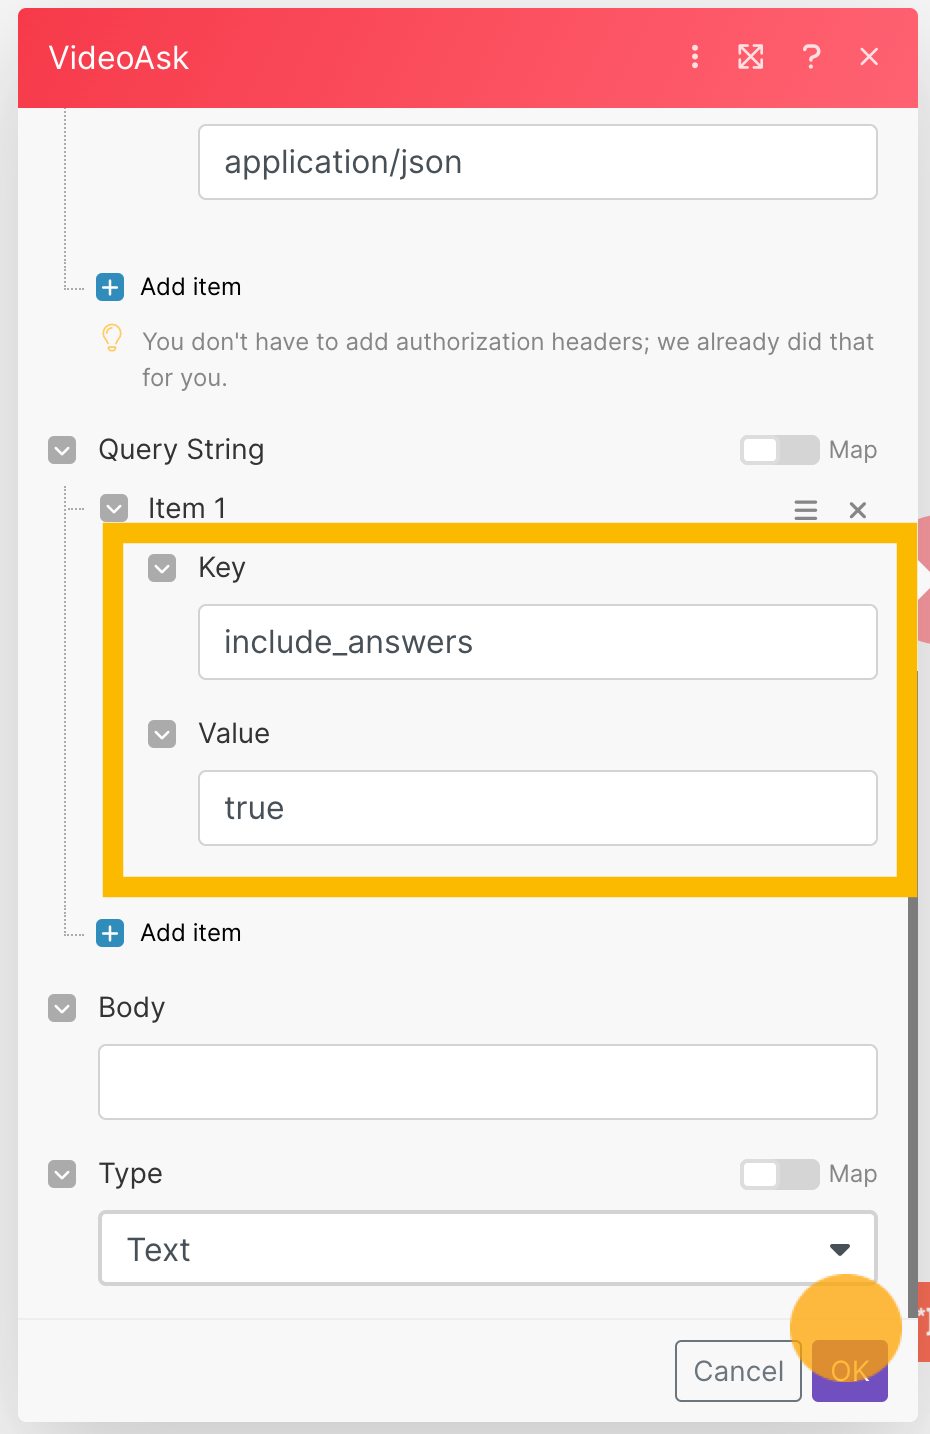Collapse the Item 1 chevron
Viewport: 930px width, 1434px height.
pyautogui.click(x=114, y=508)
